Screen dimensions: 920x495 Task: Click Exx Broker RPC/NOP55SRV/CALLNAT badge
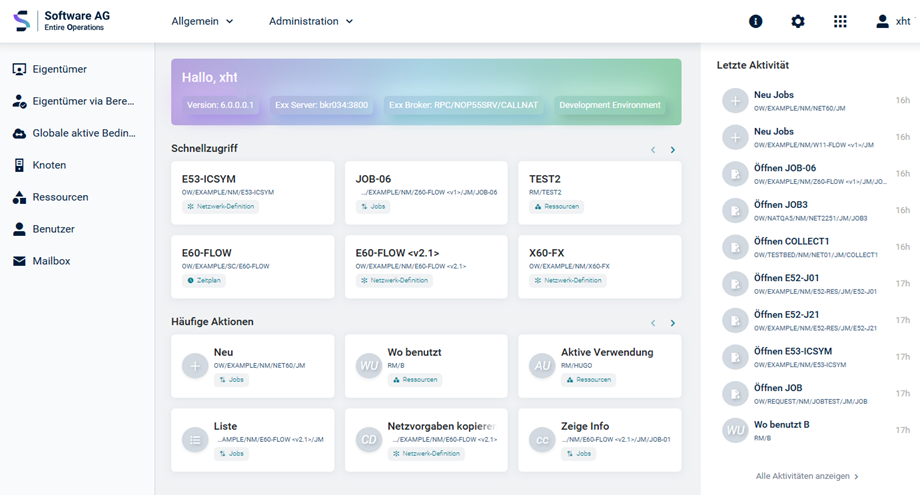(x=464, y=105)
